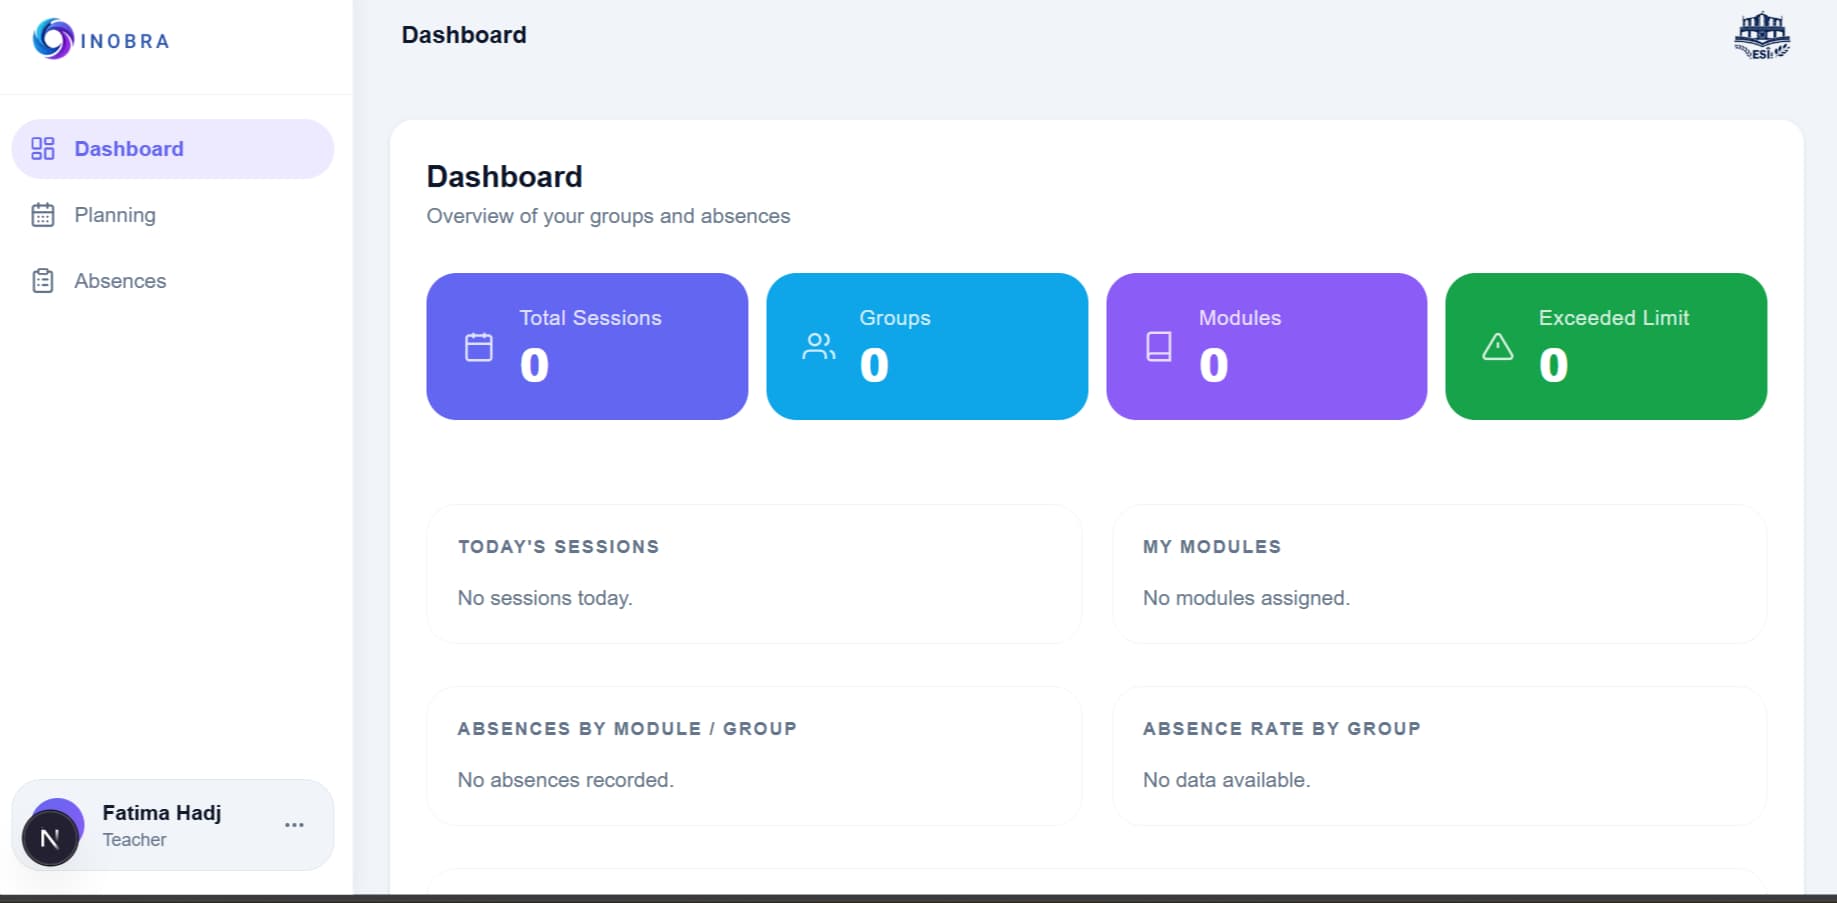The width and height of the screenshot is (1837, 903).
Task: Click the Dashboard grid icon in sidebar
Action: click(x=43, y=149)
